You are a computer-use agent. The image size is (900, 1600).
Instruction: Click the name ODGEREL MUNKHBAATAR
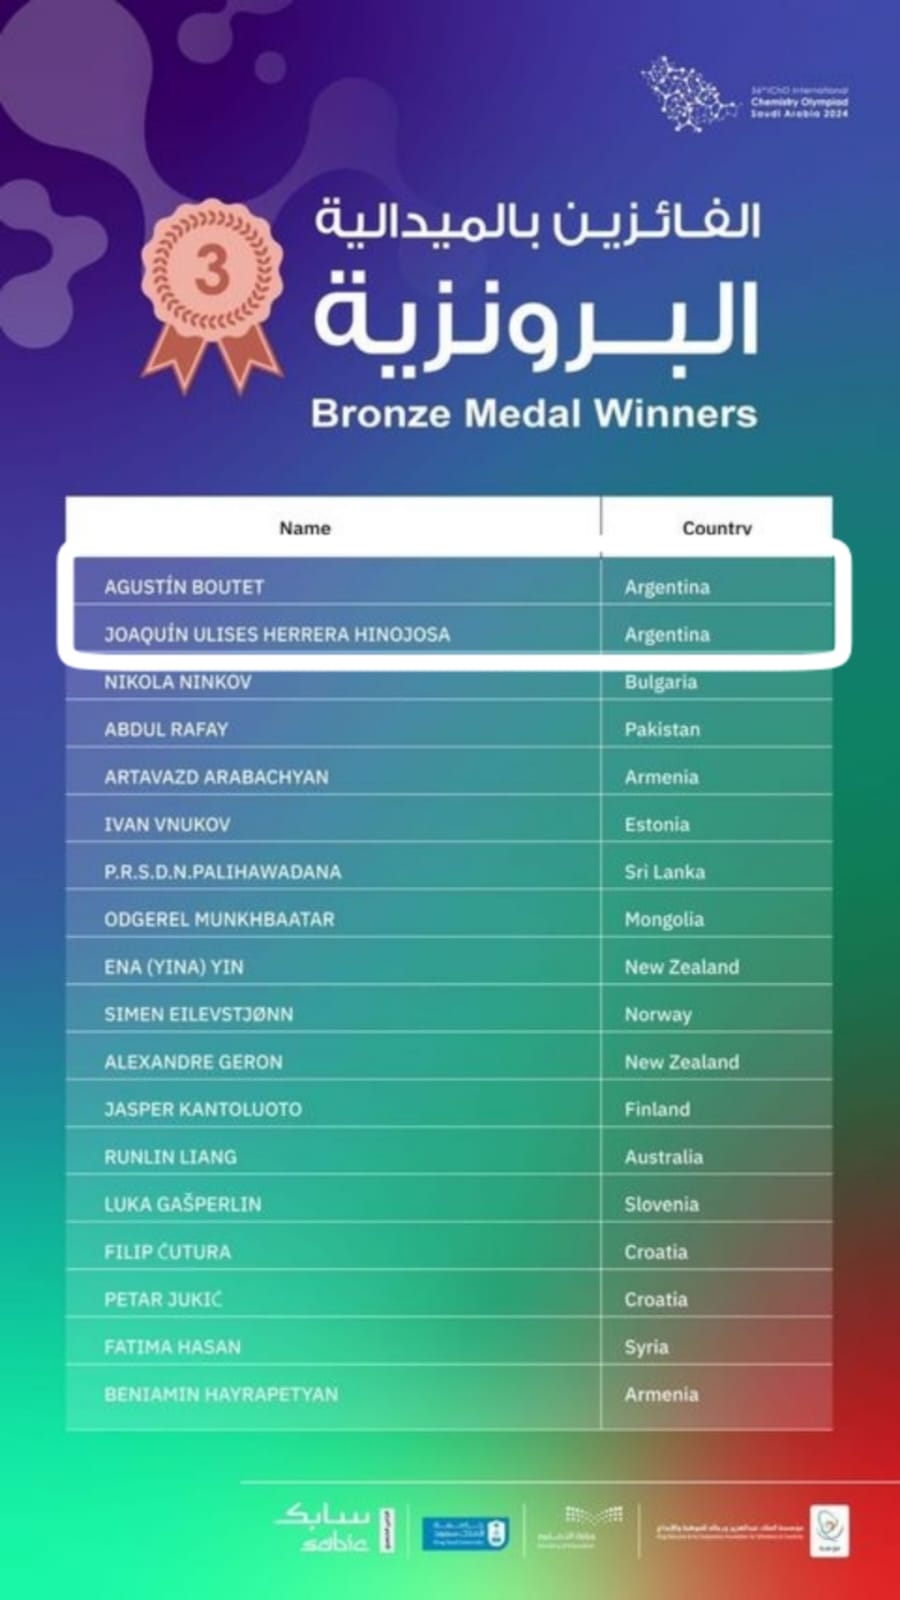tap(219, 919)
